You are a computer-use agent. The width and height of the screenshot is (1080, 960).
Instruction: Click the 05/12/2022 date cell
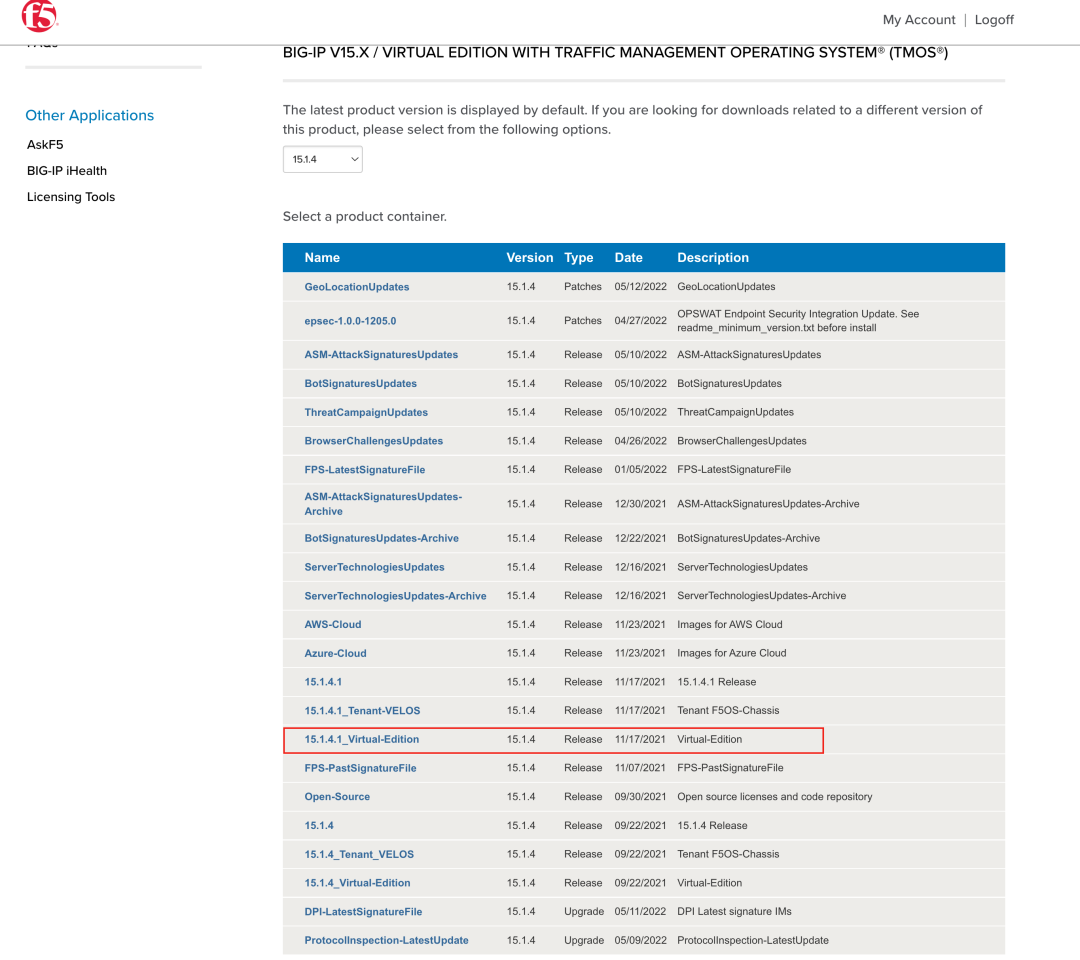point(641,286)
